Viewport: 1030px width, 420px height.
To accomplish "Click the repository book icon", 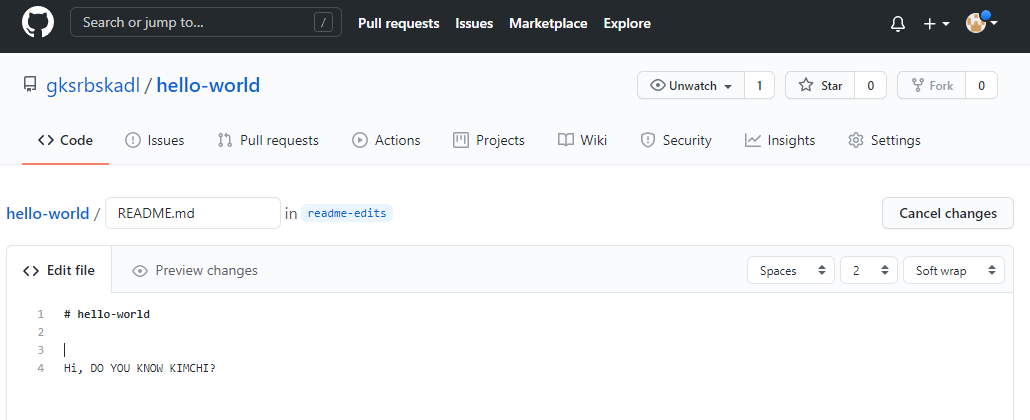I will point(30,85).
